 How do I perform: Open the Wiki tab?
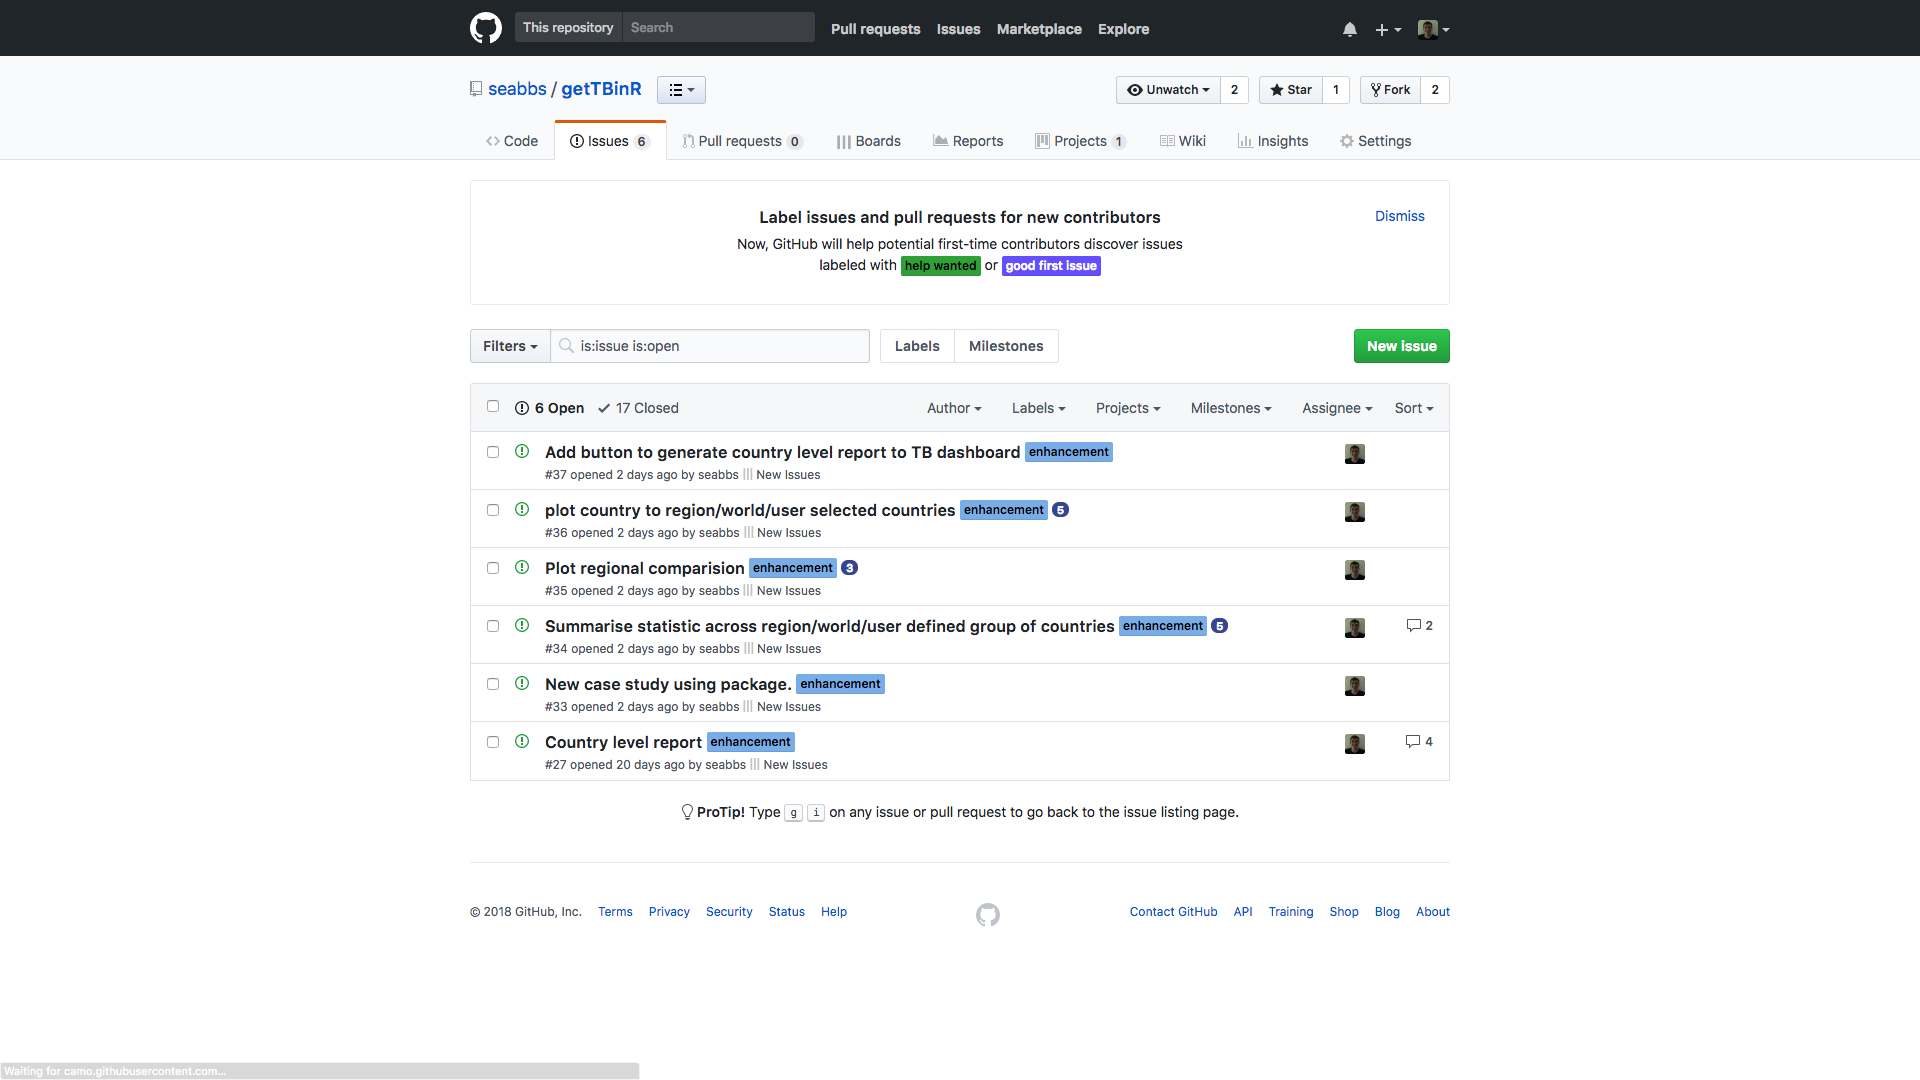(1183, 141)
